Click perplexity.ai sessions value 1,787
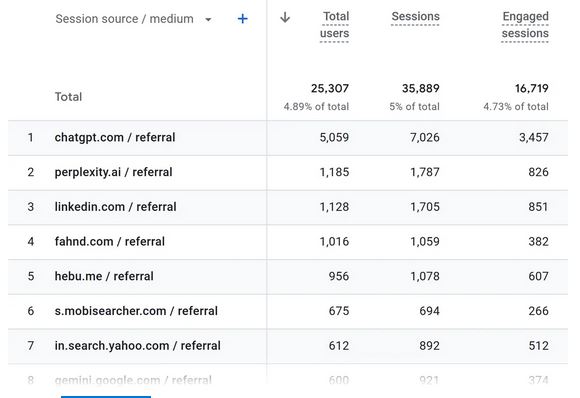Image resolution: width=580 pixels, height=398 pixels. [x=425, y=172]
